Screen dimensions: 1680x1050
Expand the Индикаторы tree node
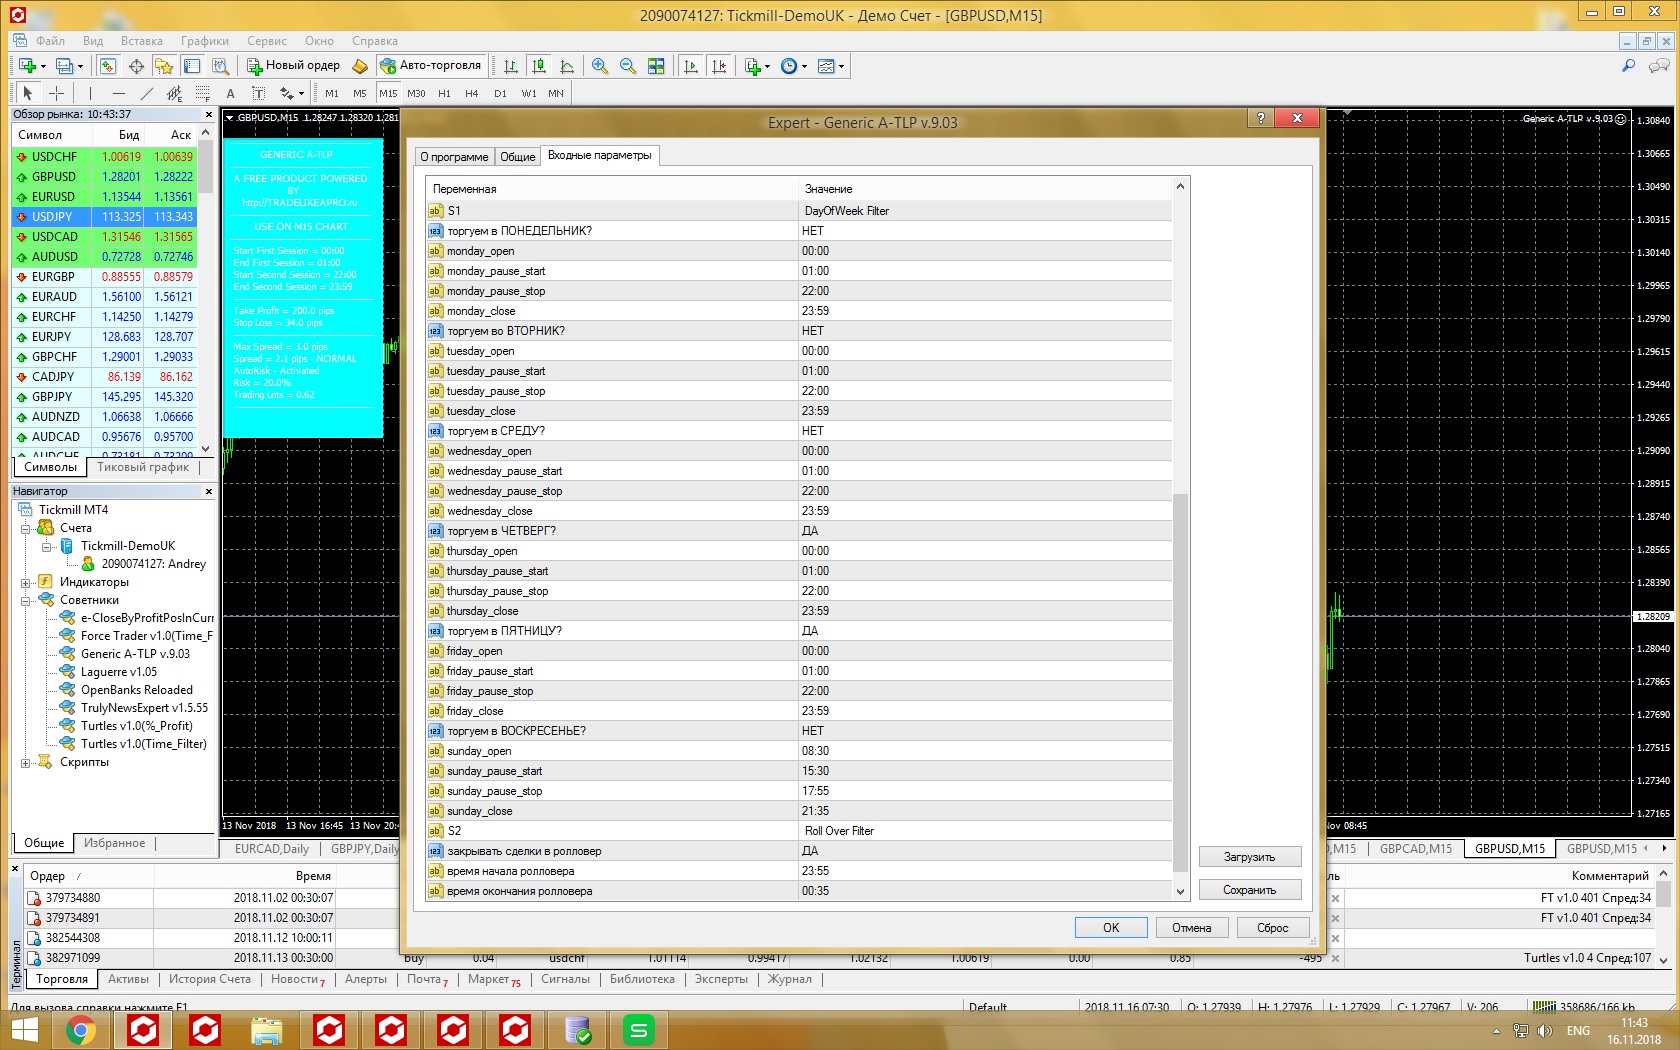(26, 582)
